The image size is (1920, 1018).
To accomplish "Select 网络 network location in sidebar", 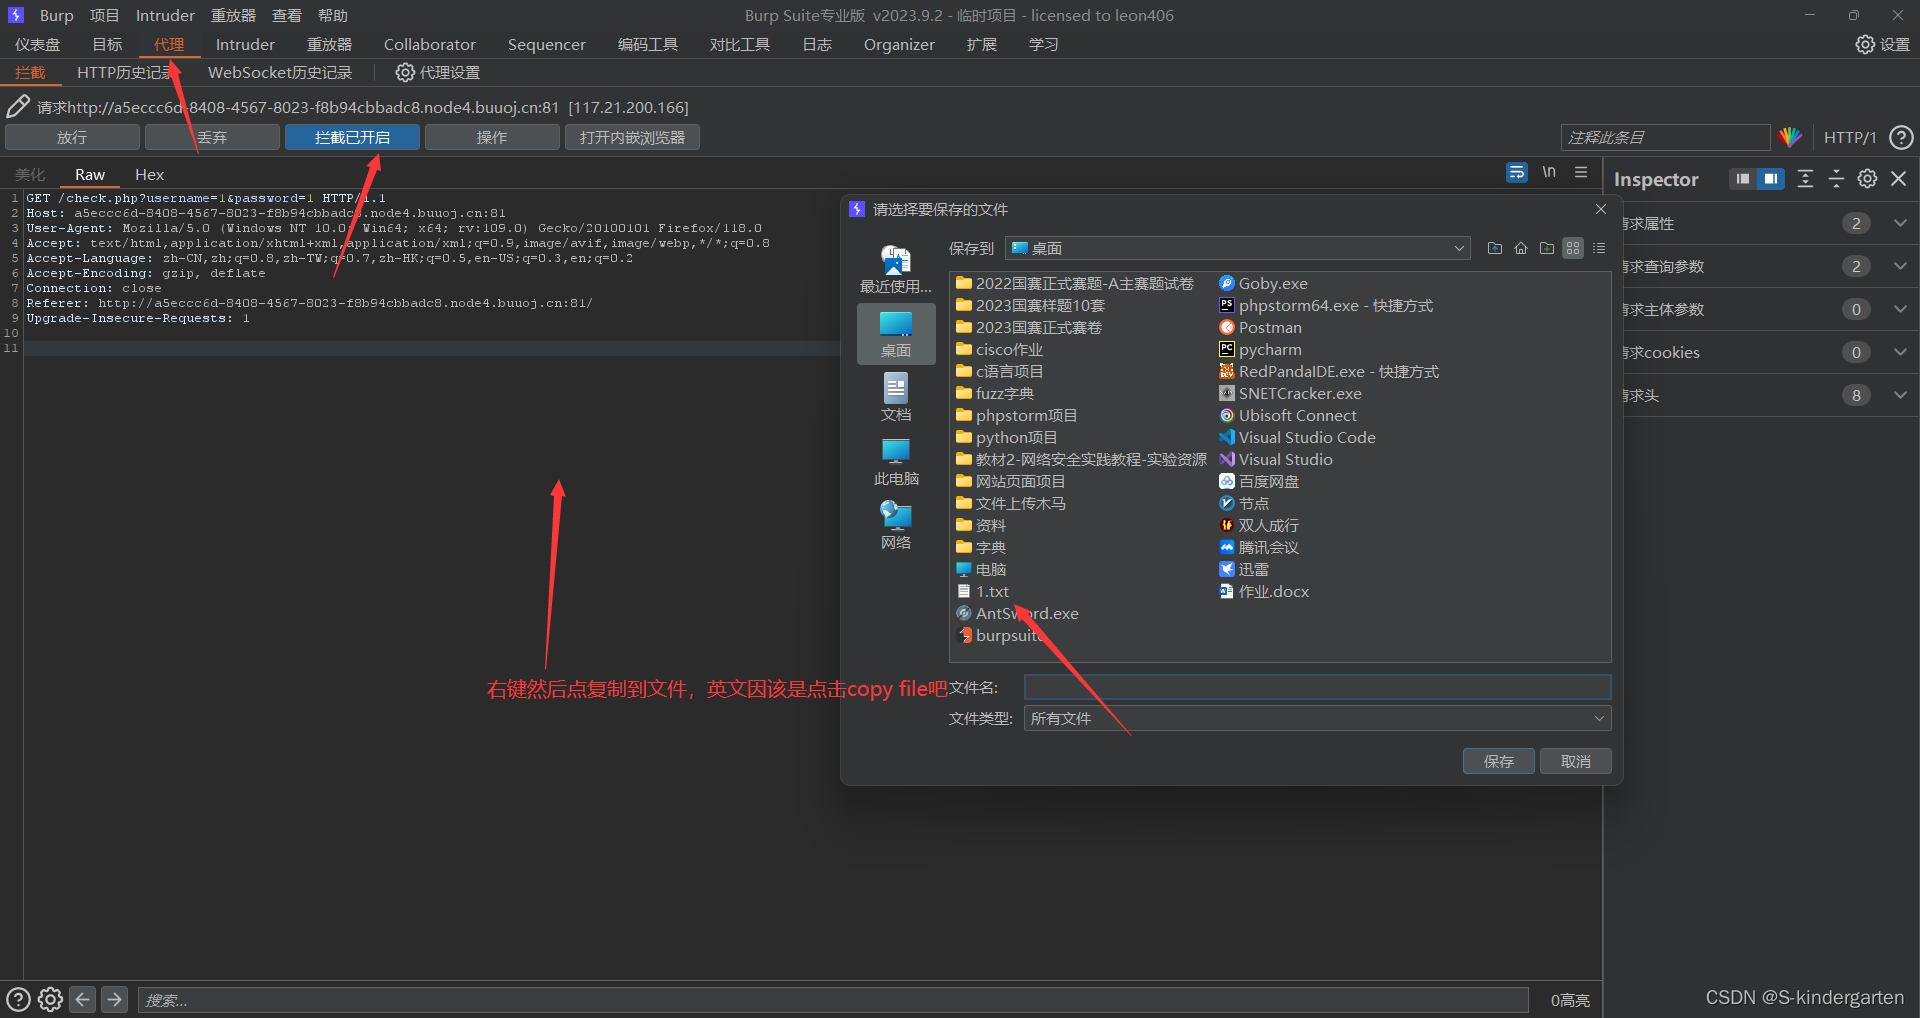I will coord(896,525).
